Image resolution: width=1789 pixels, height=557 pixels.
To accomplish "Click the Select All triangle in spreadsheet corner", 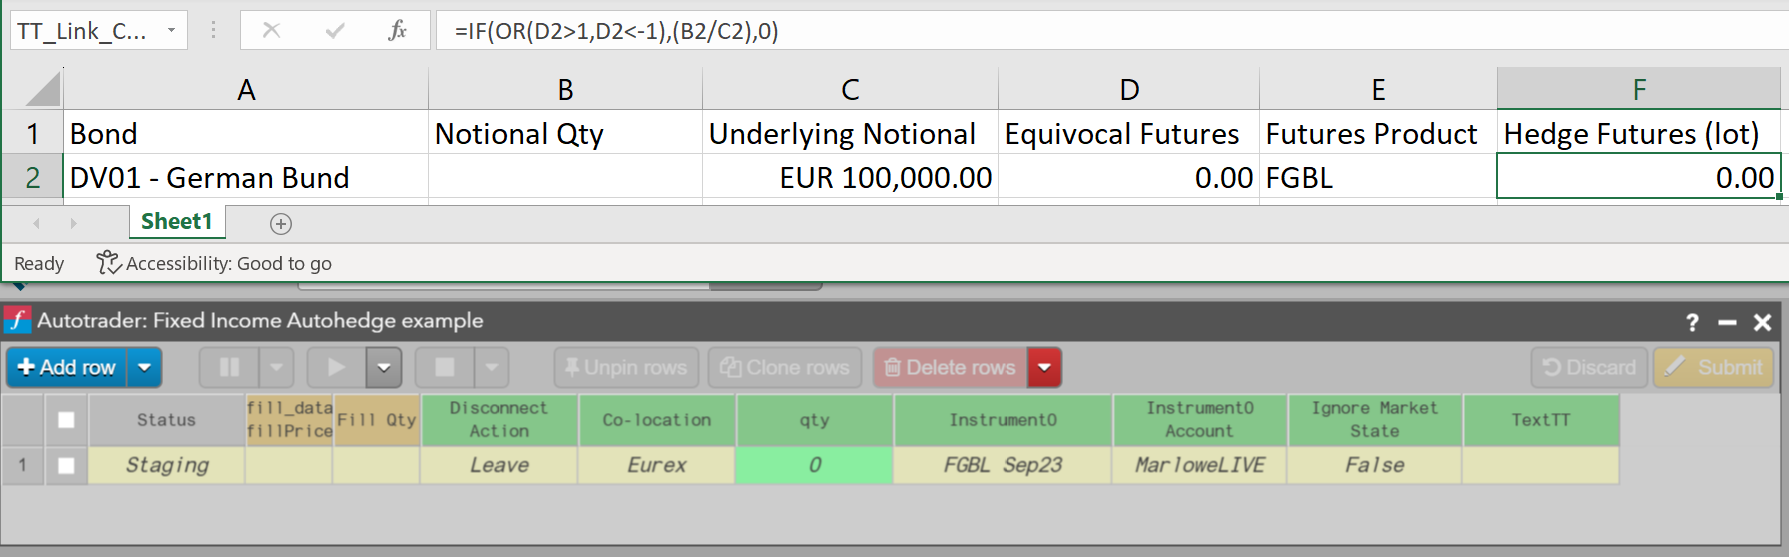I will 43,90.
